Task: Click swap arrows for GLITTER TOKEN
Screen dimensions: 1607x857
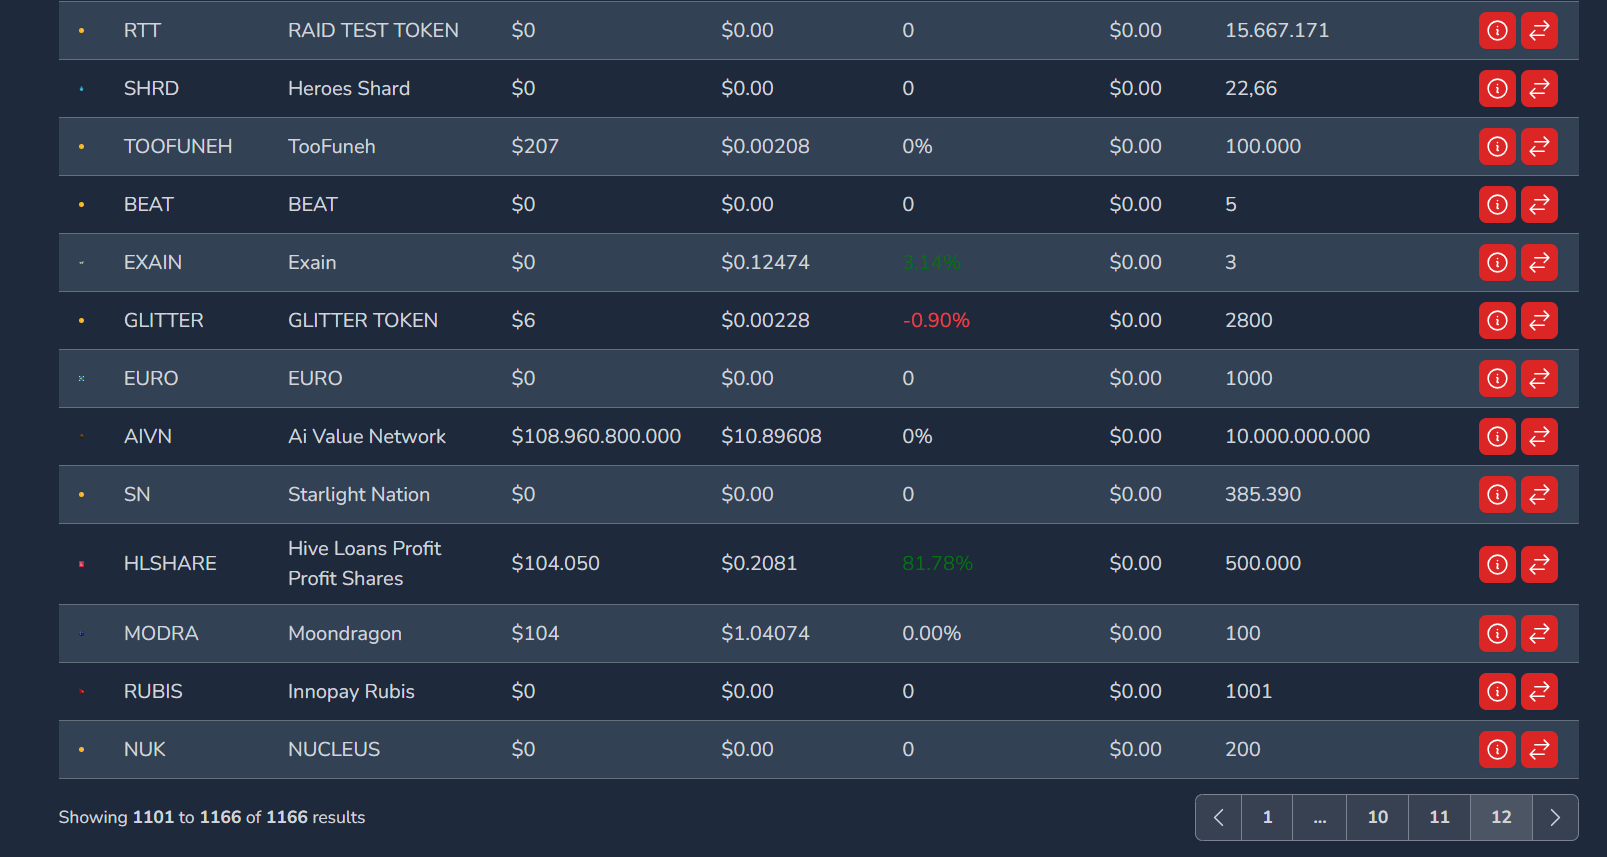Action: (x=1539, y=321)
